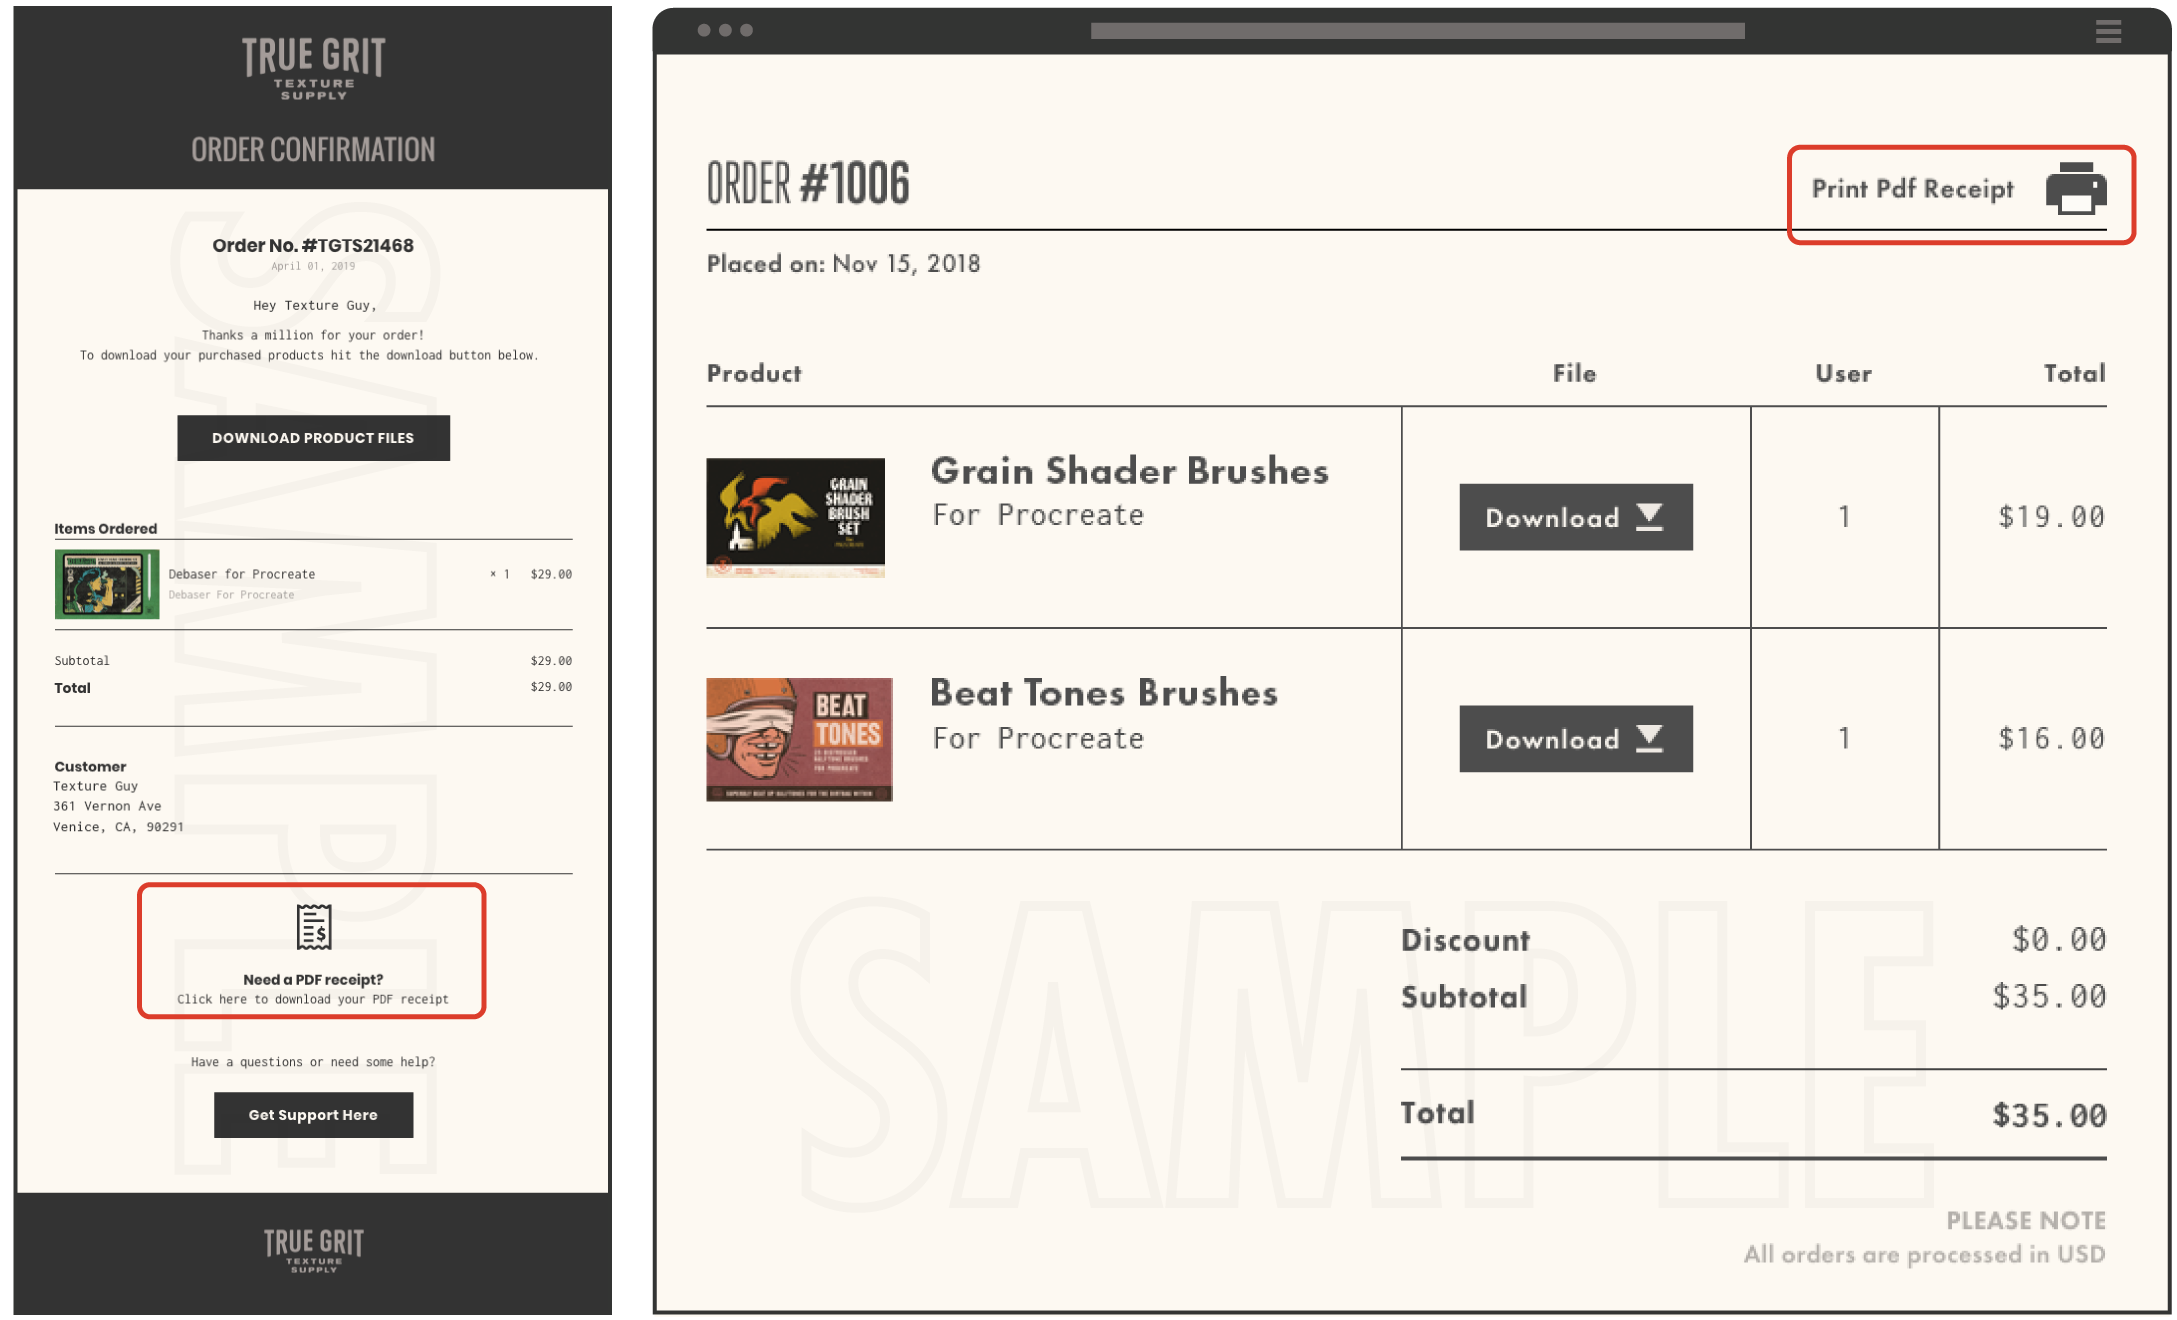The width and height of the screenshot is (2177, 1320).
Task: Click the ORDER CONFIRMATION header
Action: tap(311, 151)
